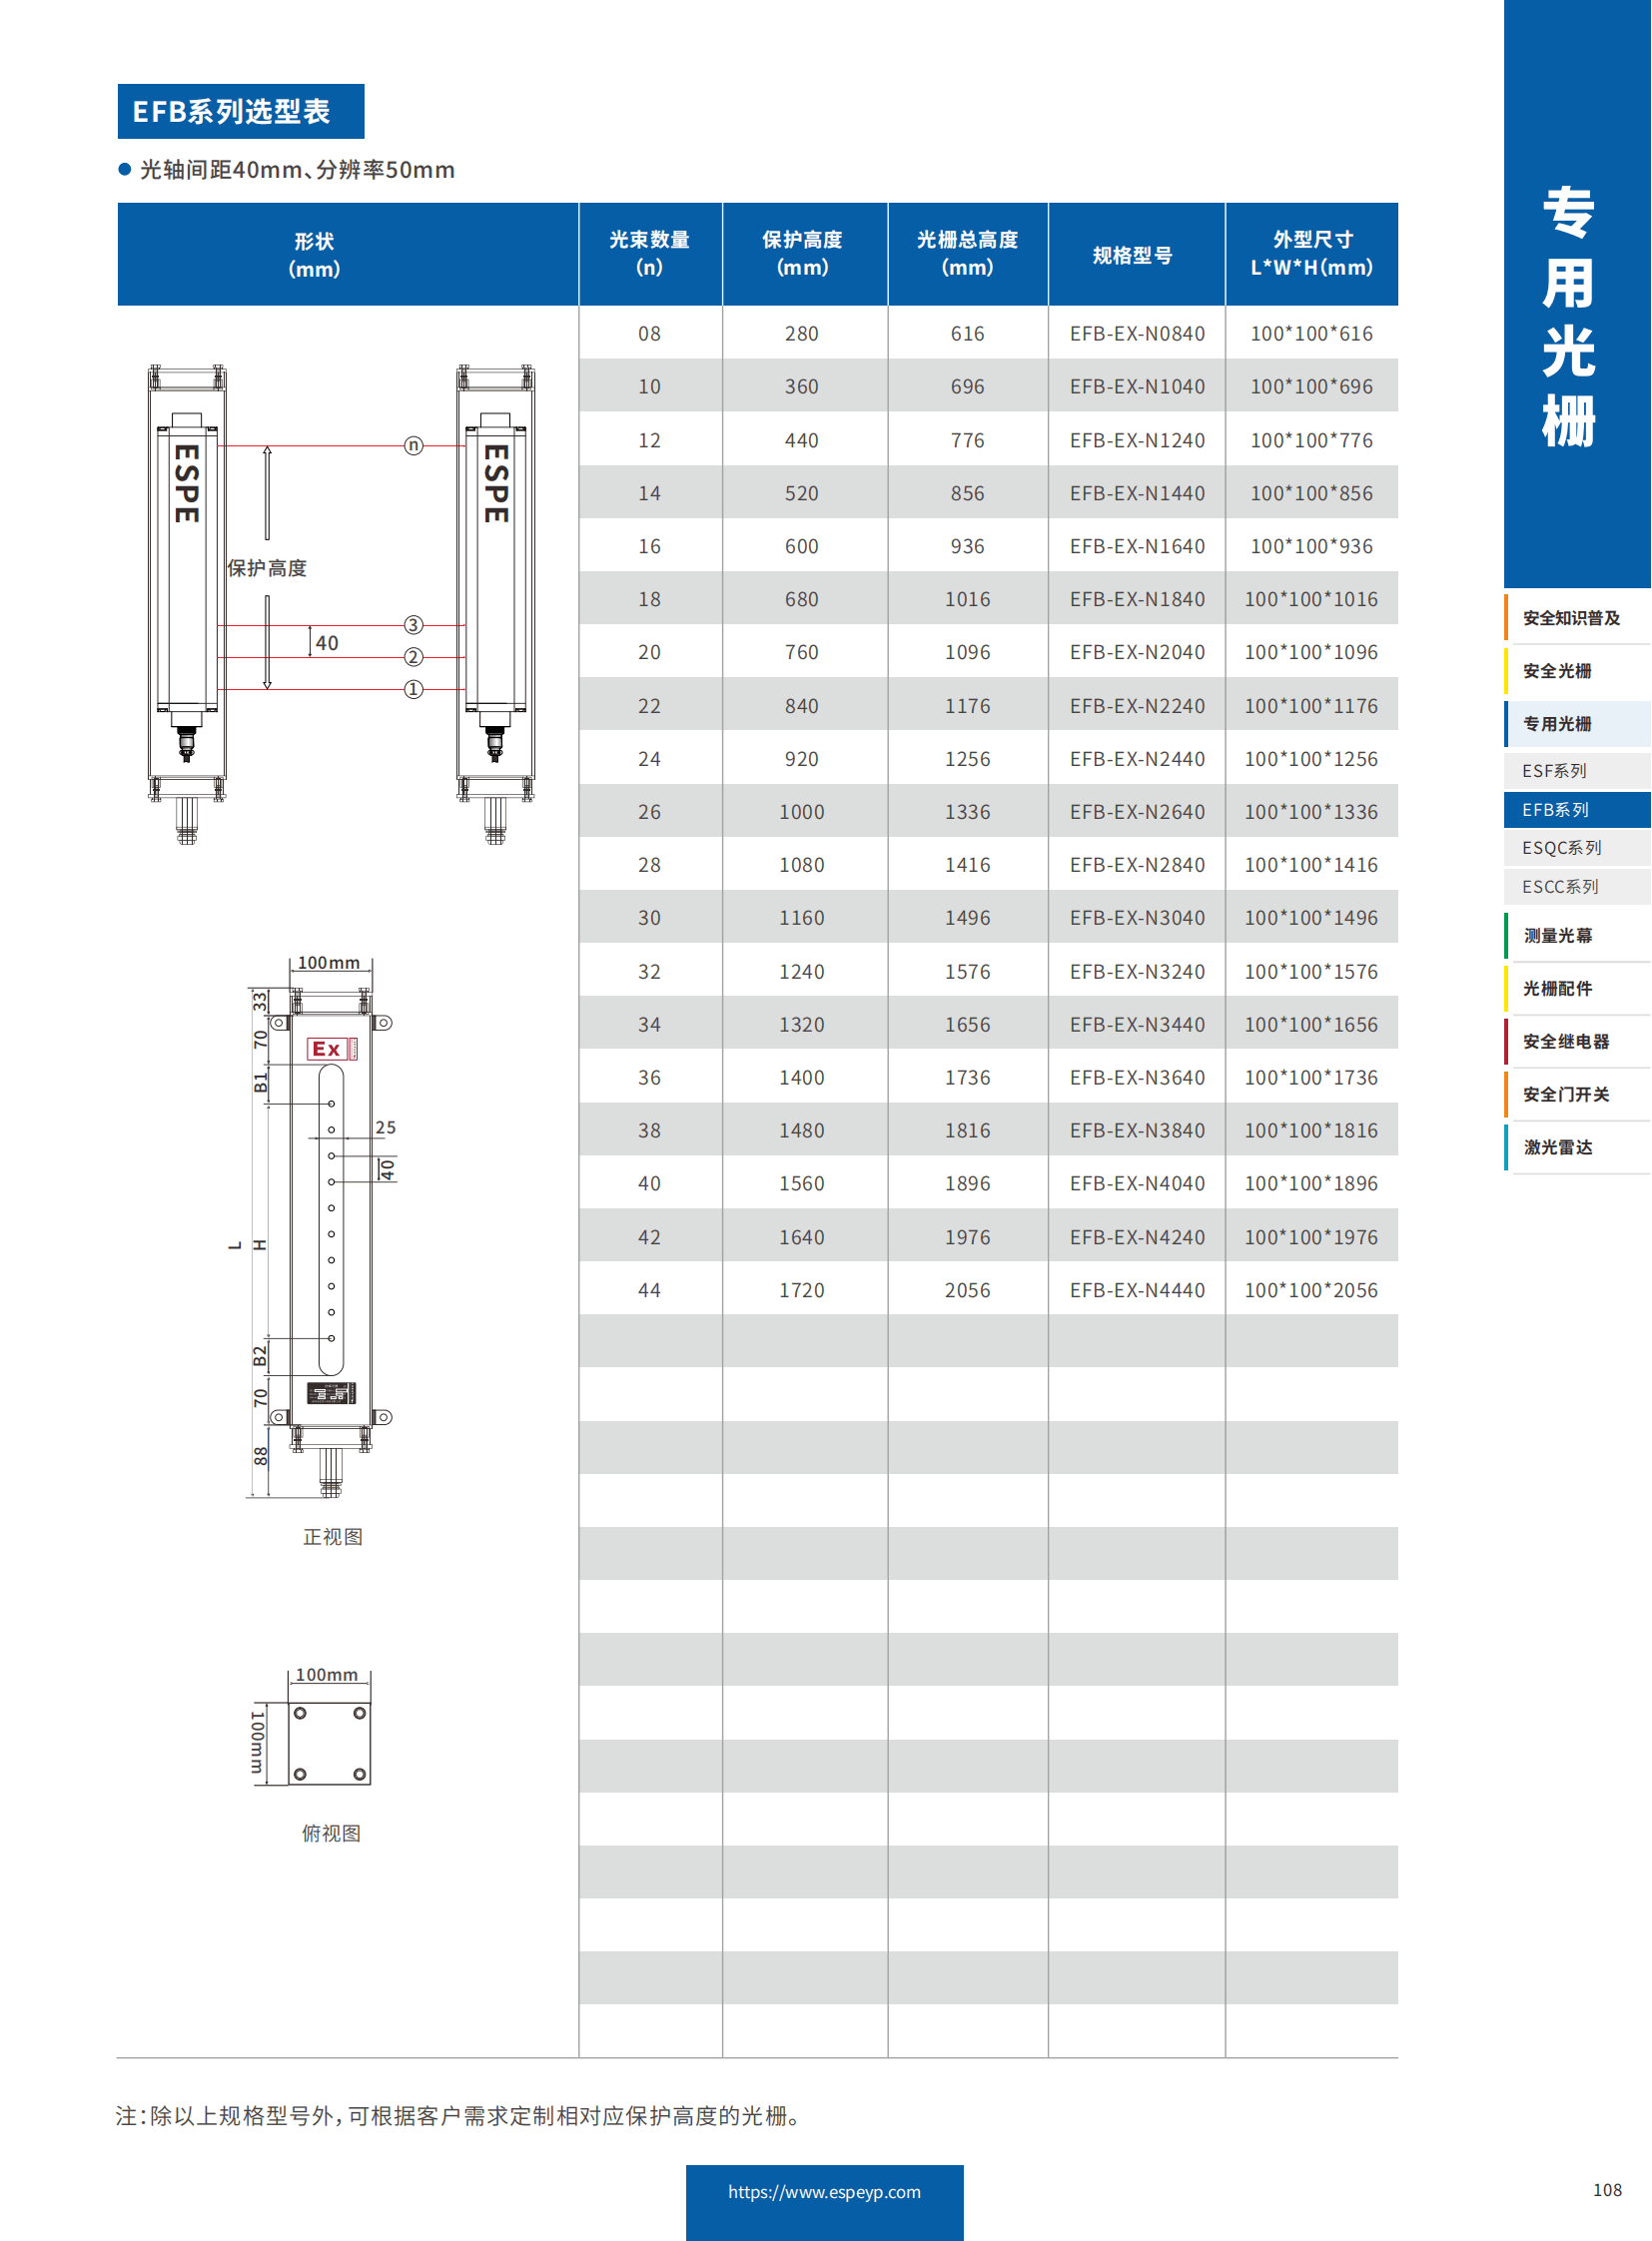Go to the ESCC系列 sub-item
Viewport: 1652px width, 2241px height.
click(x=1577, y=887)
